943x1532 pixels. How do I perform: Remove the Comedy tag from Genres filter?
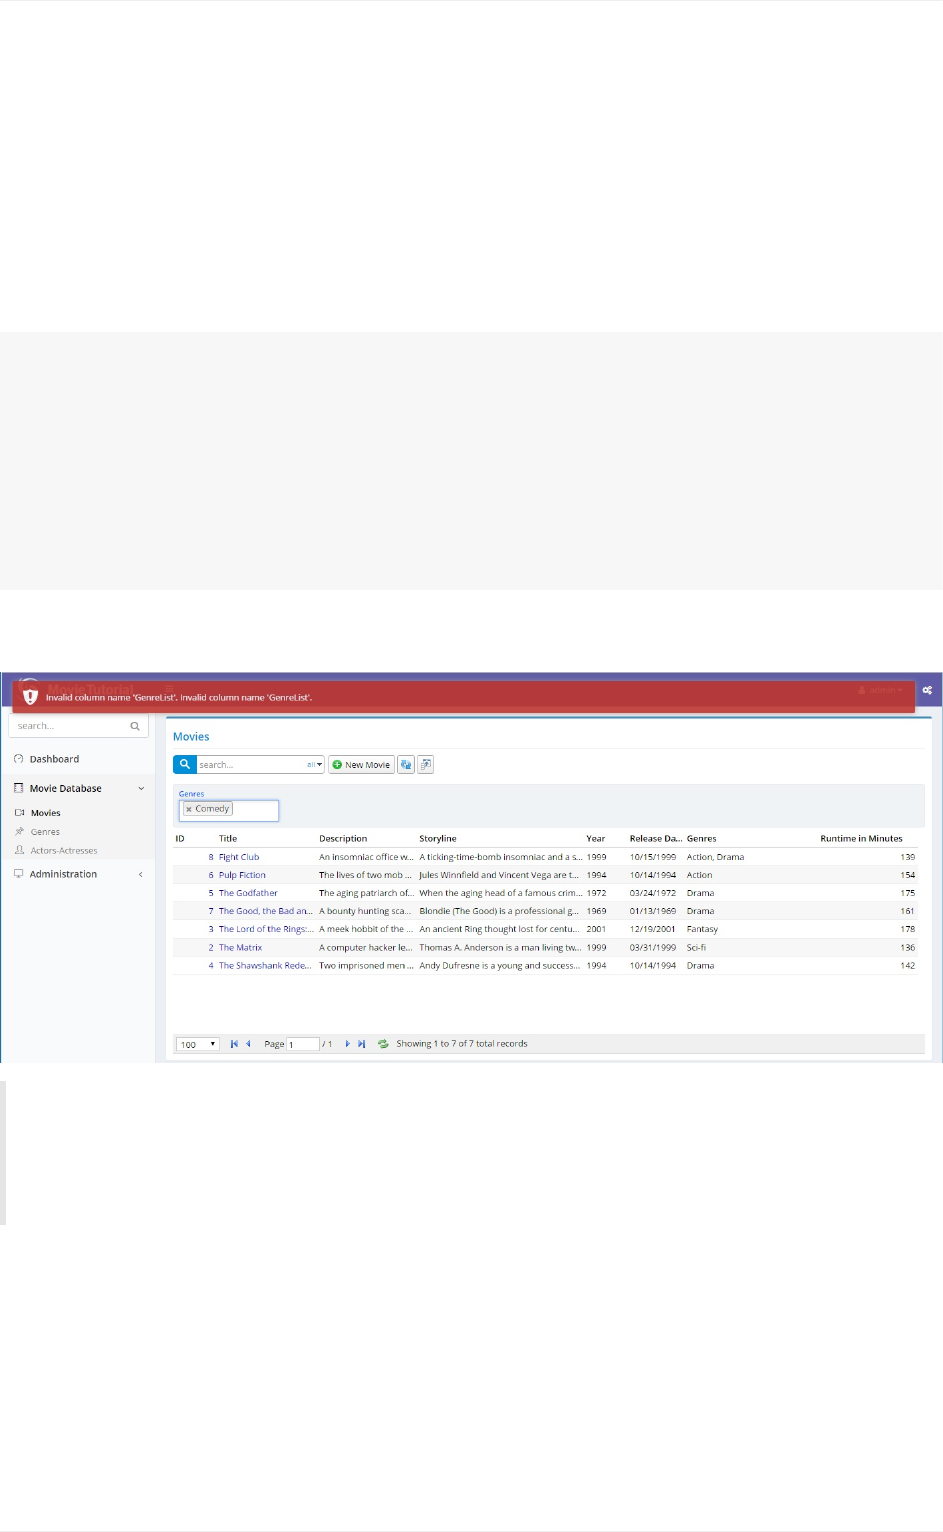[189, 809]
